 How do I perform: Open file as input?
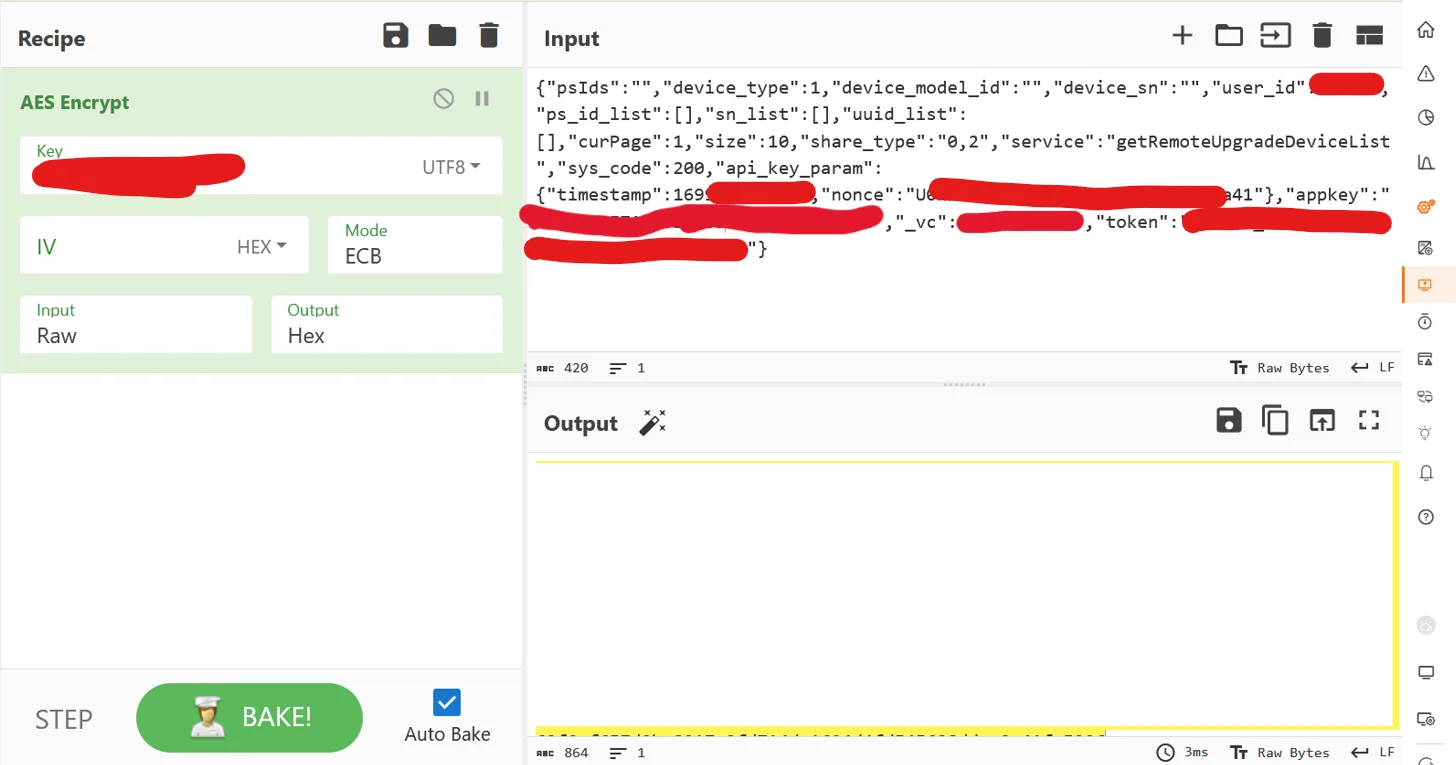click(1229, 36)
